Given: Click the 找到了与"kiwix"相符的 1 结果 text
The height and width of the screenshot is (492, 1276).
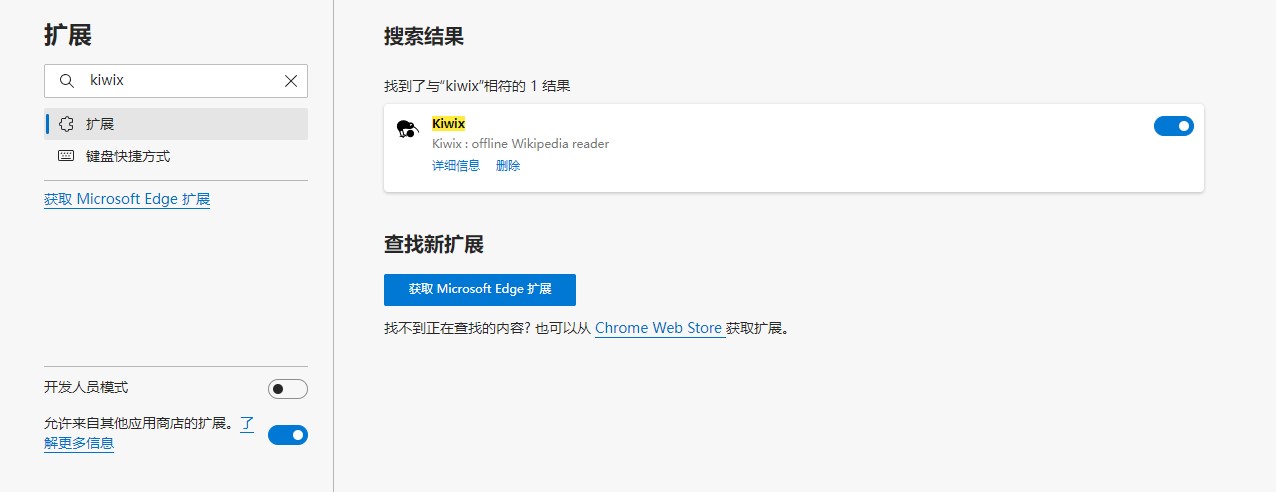Looking at the screenshot, I should (x=478, y=86).
